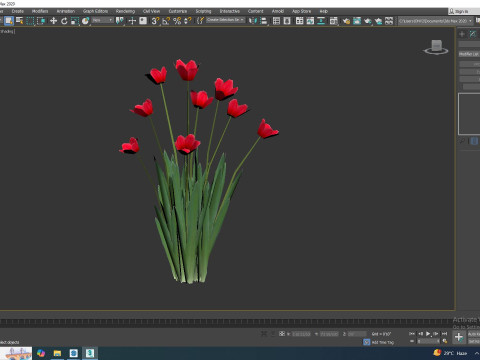This screenshot has width=480, height=360.
Task: Play the animation
Action: coord(428,333)
